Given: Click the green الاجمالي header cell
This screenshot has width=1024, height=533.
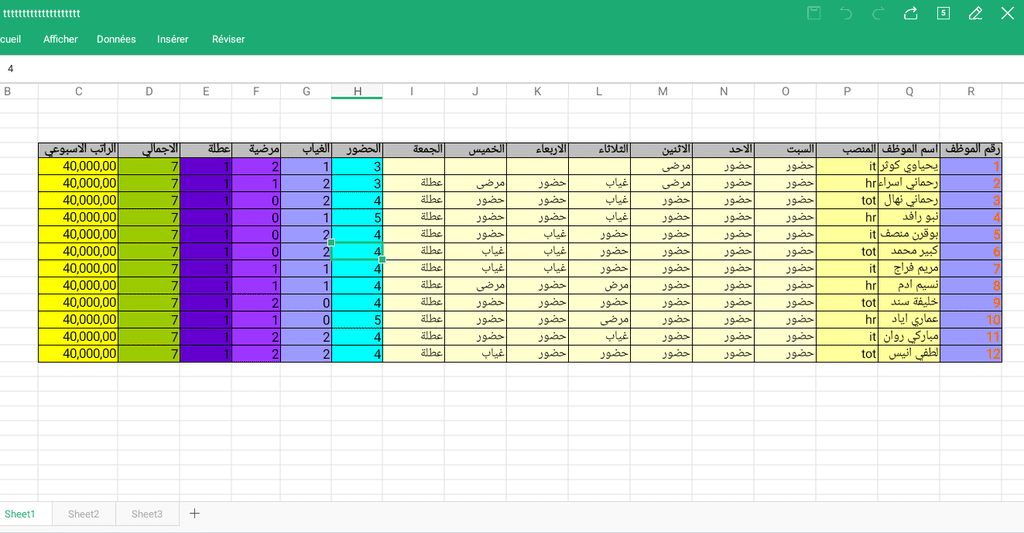Looking at the screenshot, I should [x=149, y=150].
